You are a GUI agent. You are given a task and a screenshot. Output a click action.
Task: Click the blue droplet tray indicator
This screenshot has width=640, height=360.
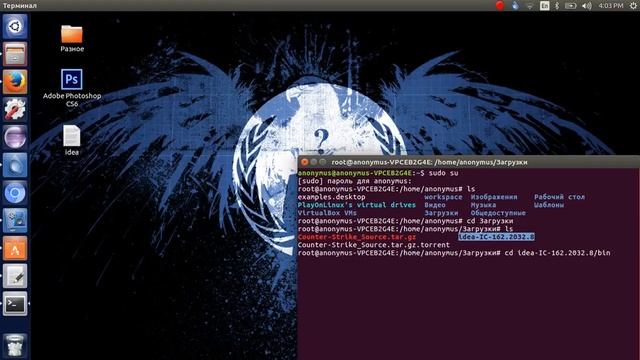[515, 5]
